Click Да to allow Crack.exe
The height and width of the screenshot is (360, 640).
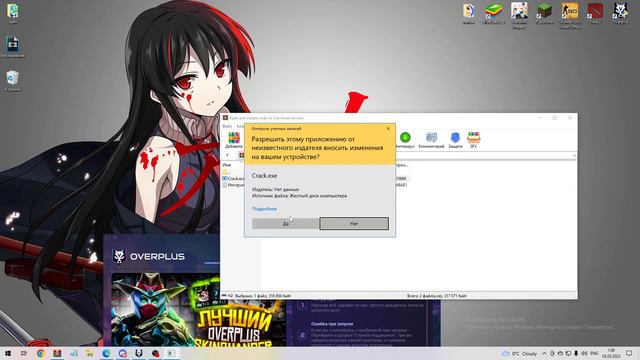point(285,223)
